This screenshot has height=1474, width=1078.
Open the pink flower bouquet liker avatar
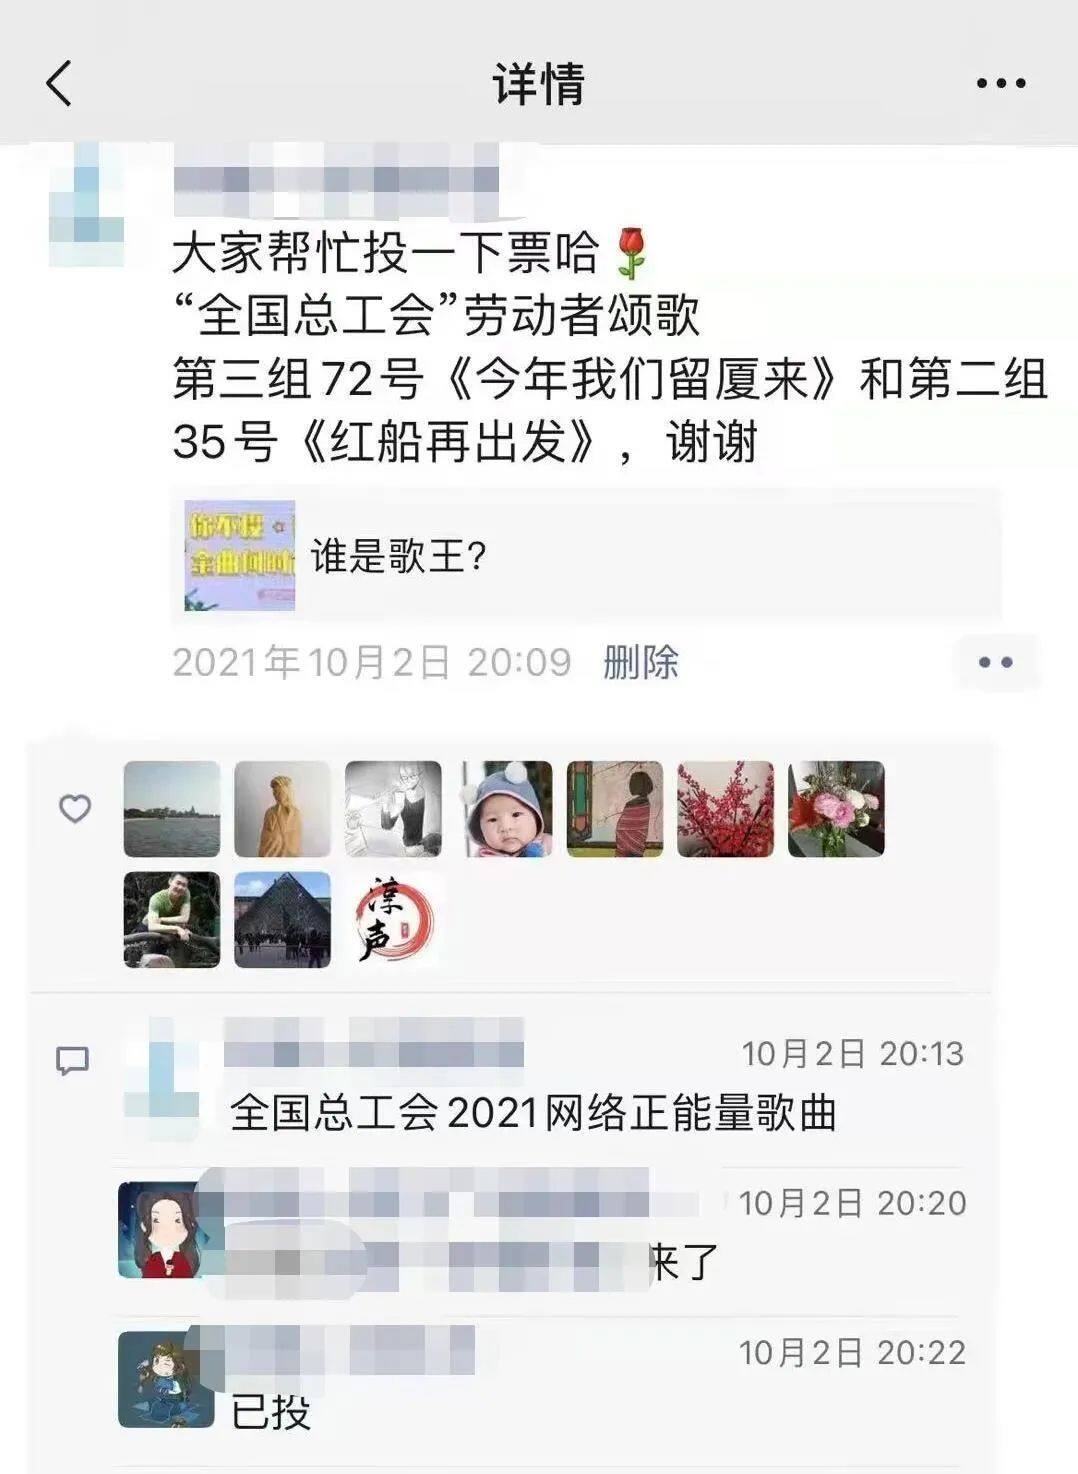tap(836, 809)
